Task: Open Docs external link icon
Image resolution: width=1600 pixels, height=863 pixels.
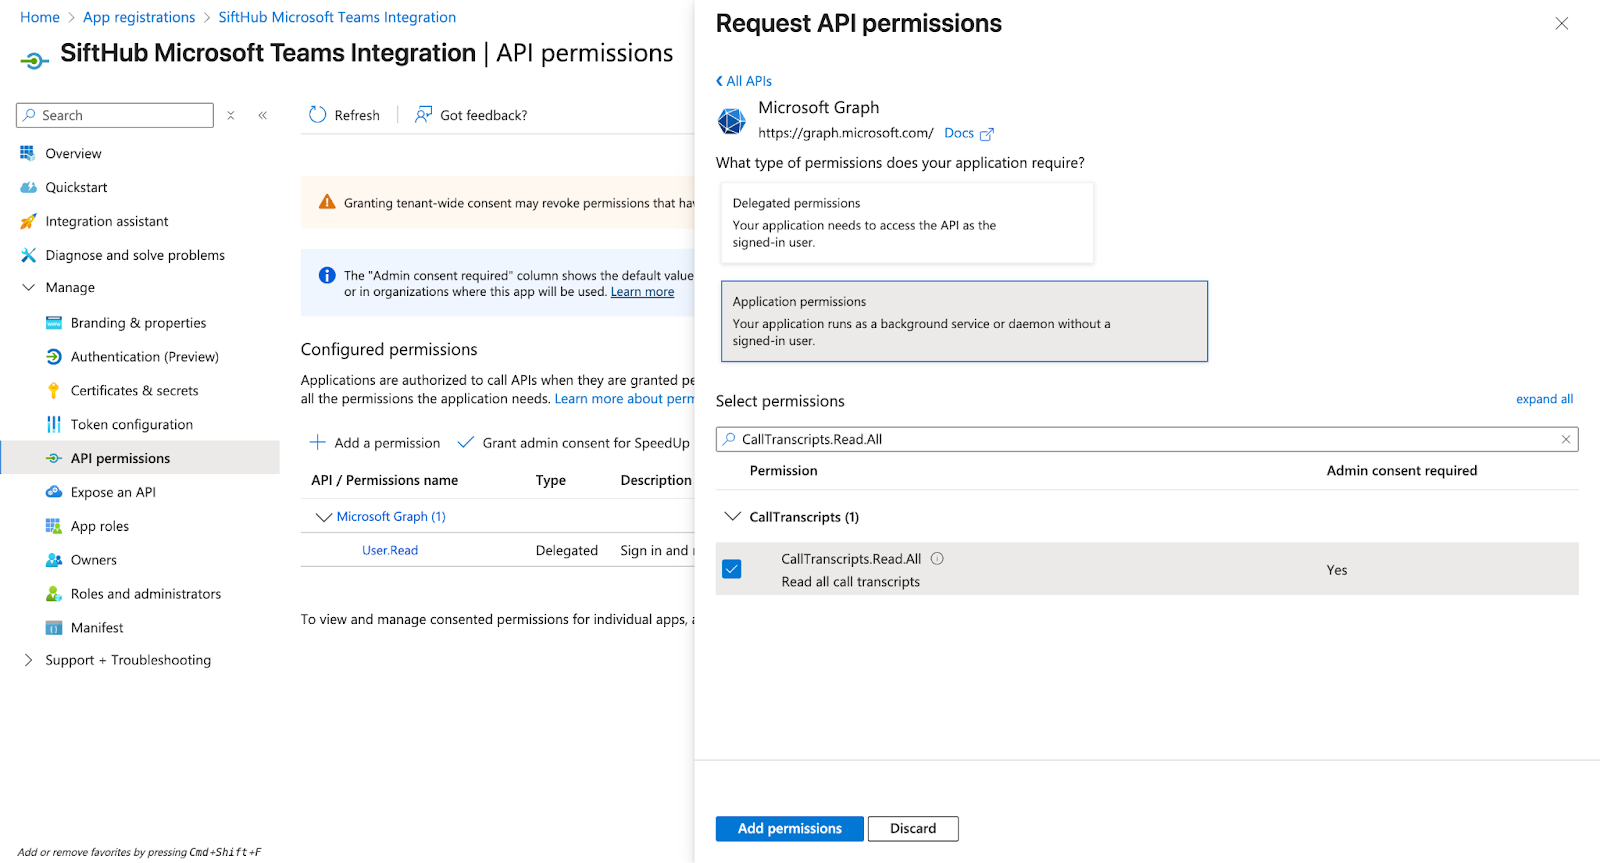Action: click(987, 134)
